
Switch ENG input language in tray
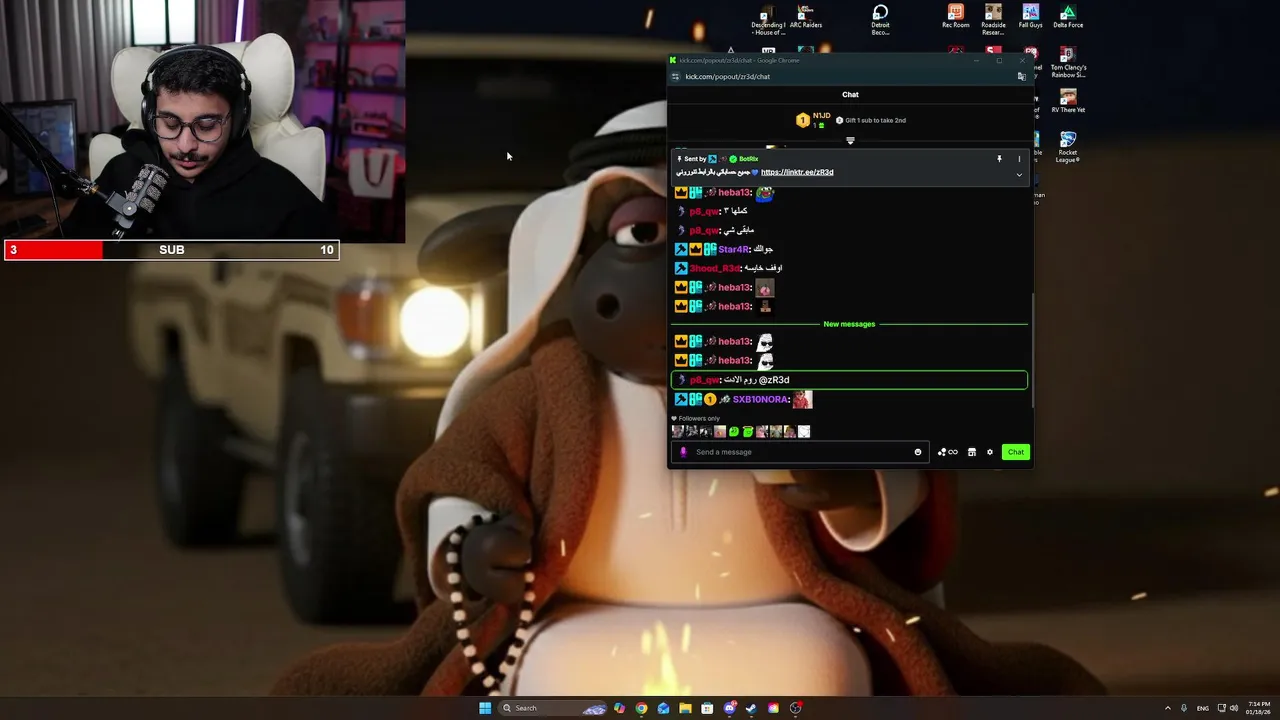(1202, 708)
